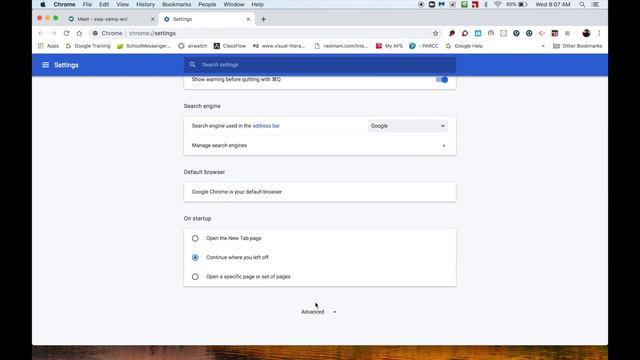Screen dimensions: 640x360
Task: Open the People menu
Action: click(207, 4)
